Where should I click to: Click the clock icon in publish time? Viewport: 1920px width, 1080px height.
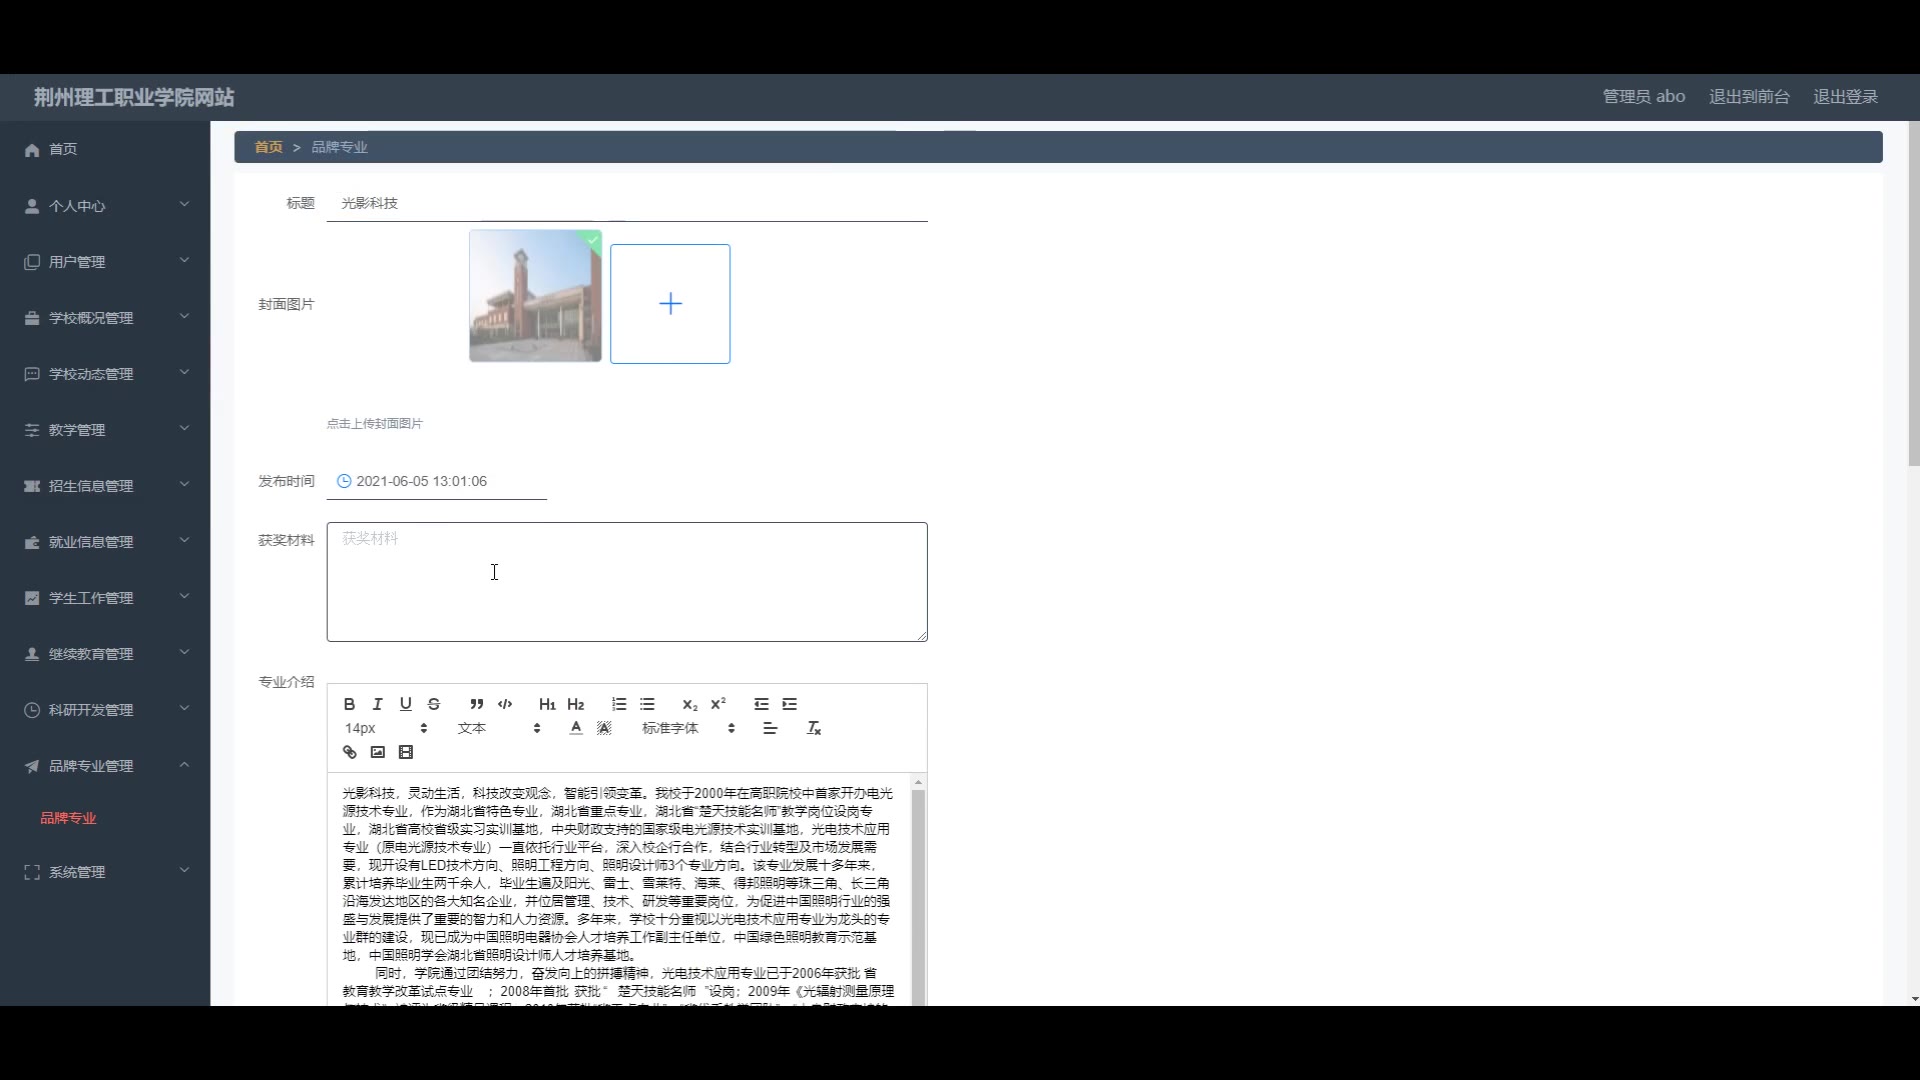click(344, 481)
